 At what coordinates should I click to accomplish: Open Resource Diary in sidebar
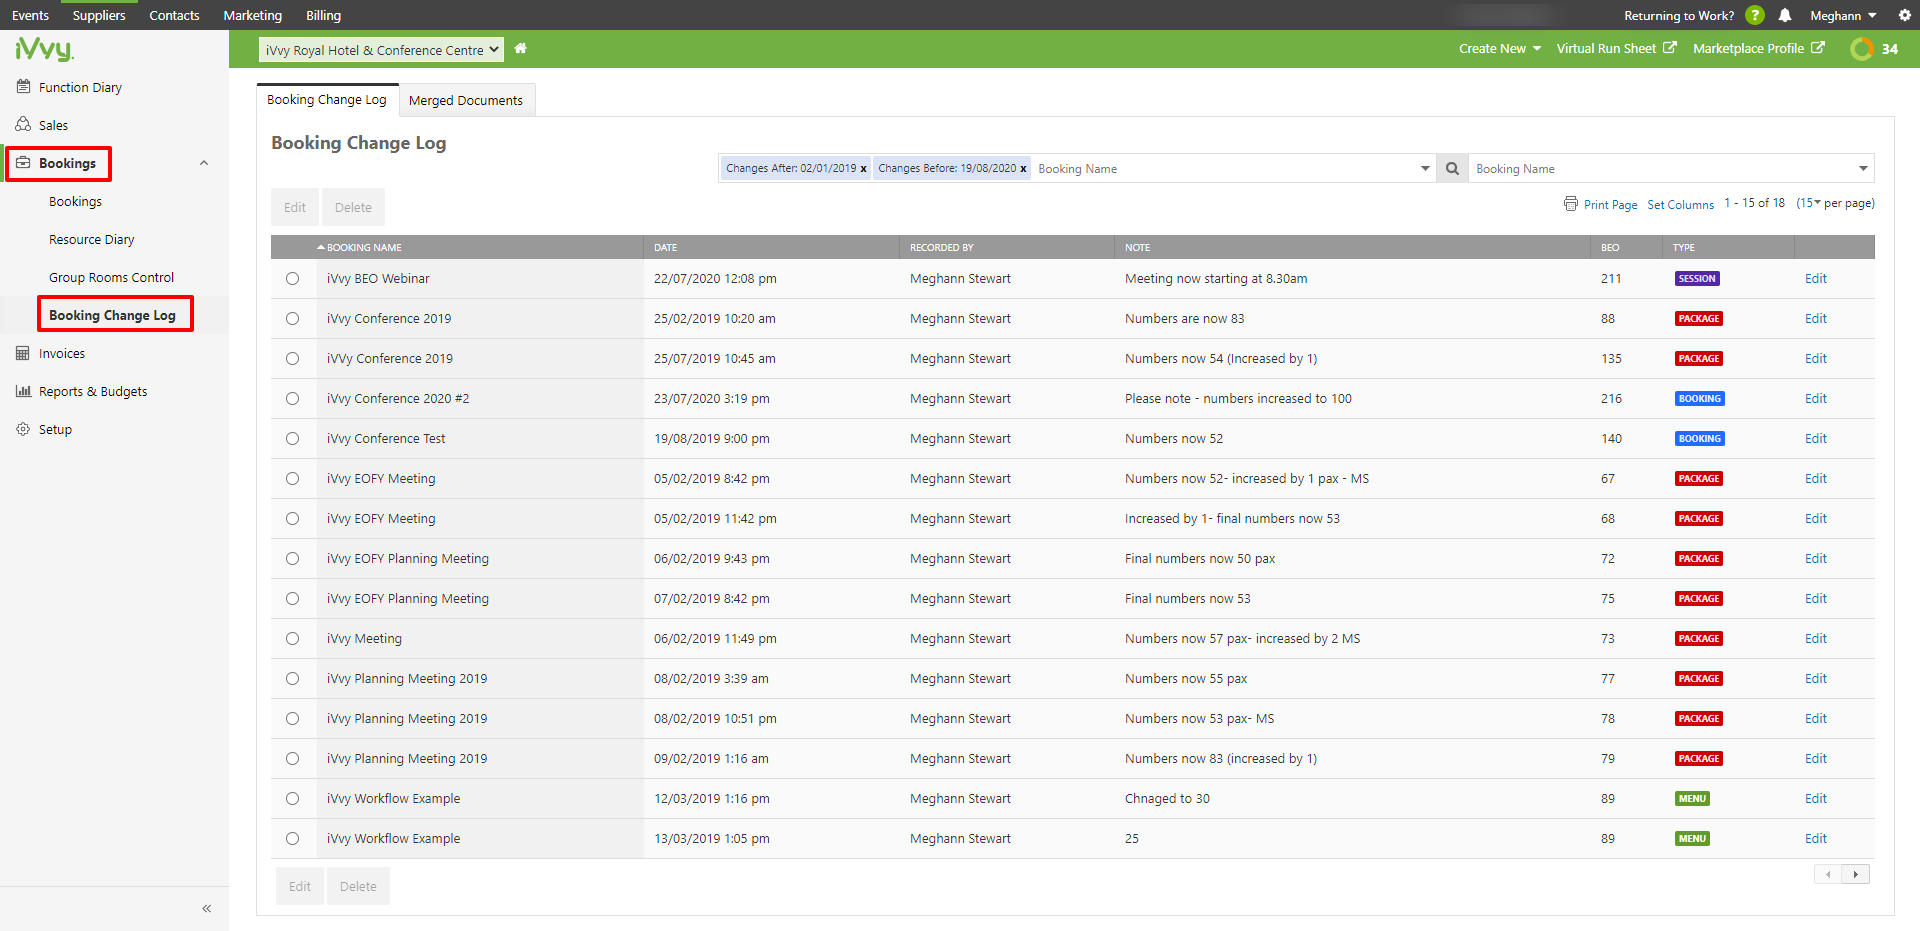92,239
